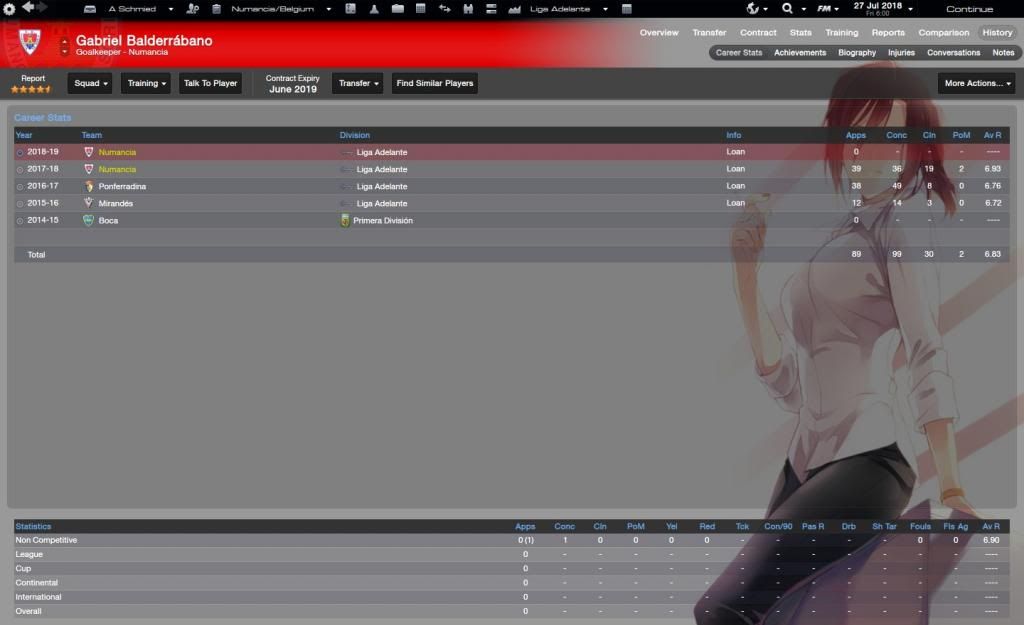
Task: Select the 2015-16 row radio circle
Action: (20, 204)
